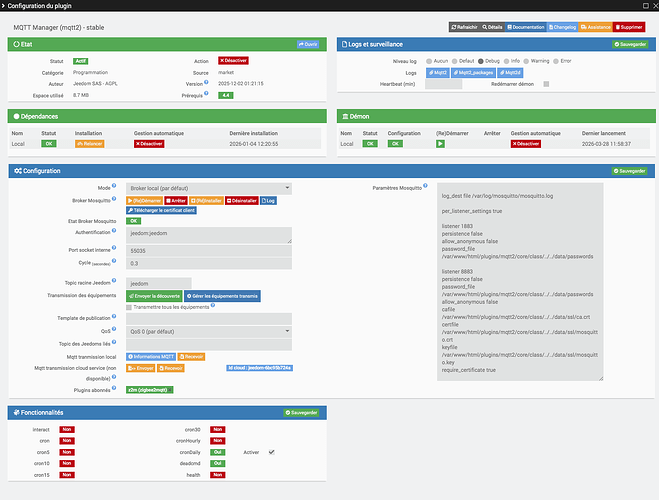Click help icon next to Plugins abonnés

coord(114,388)
